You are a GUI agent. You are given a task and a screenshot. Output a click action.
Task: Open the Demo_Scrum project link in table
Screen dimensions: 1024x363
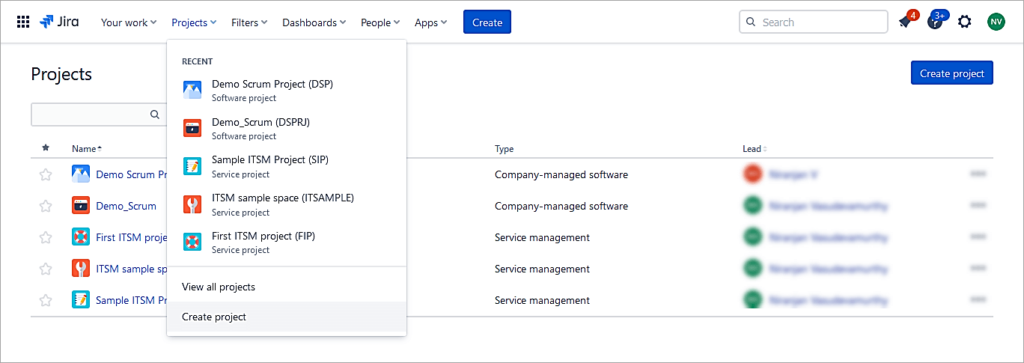pyautogui.click(x=126, y=206)
